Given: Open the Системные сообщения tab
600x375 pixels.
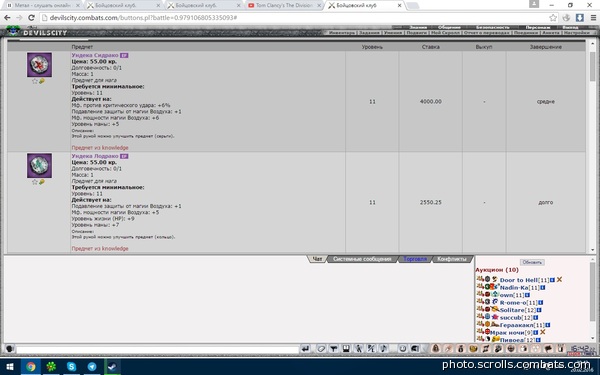Looking at the screenshot, I should tap(362, 259).
